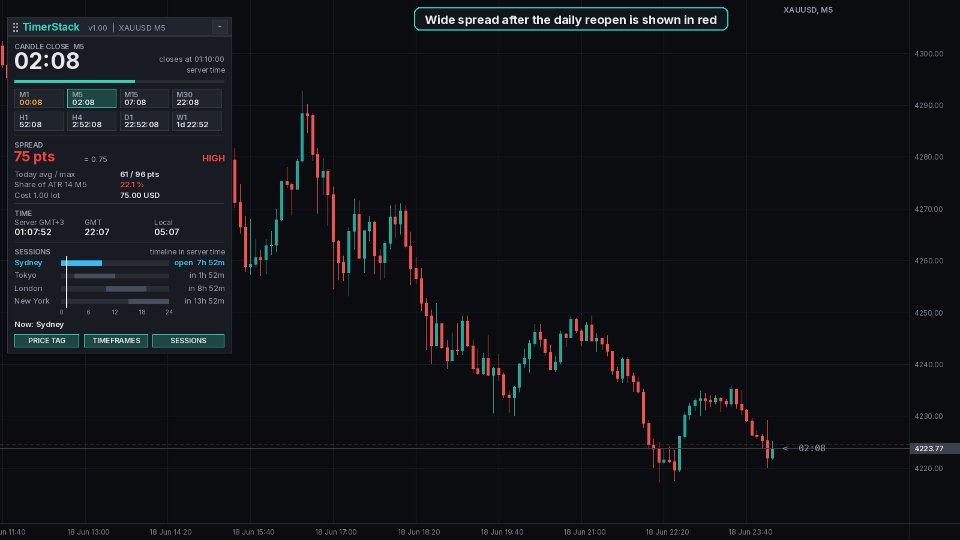
Task: Click the 02:08 timer label on chart
Action: click(812, 448)
